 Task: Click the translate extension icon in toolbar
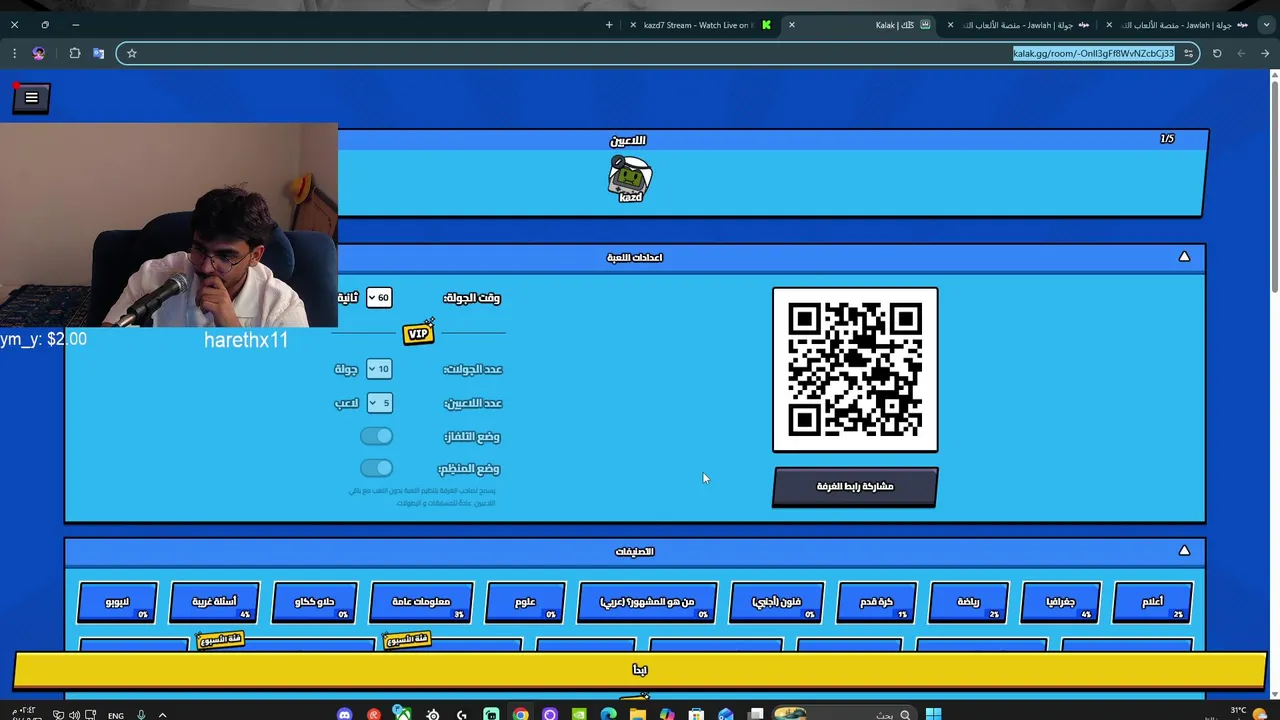tap(98, 54)
